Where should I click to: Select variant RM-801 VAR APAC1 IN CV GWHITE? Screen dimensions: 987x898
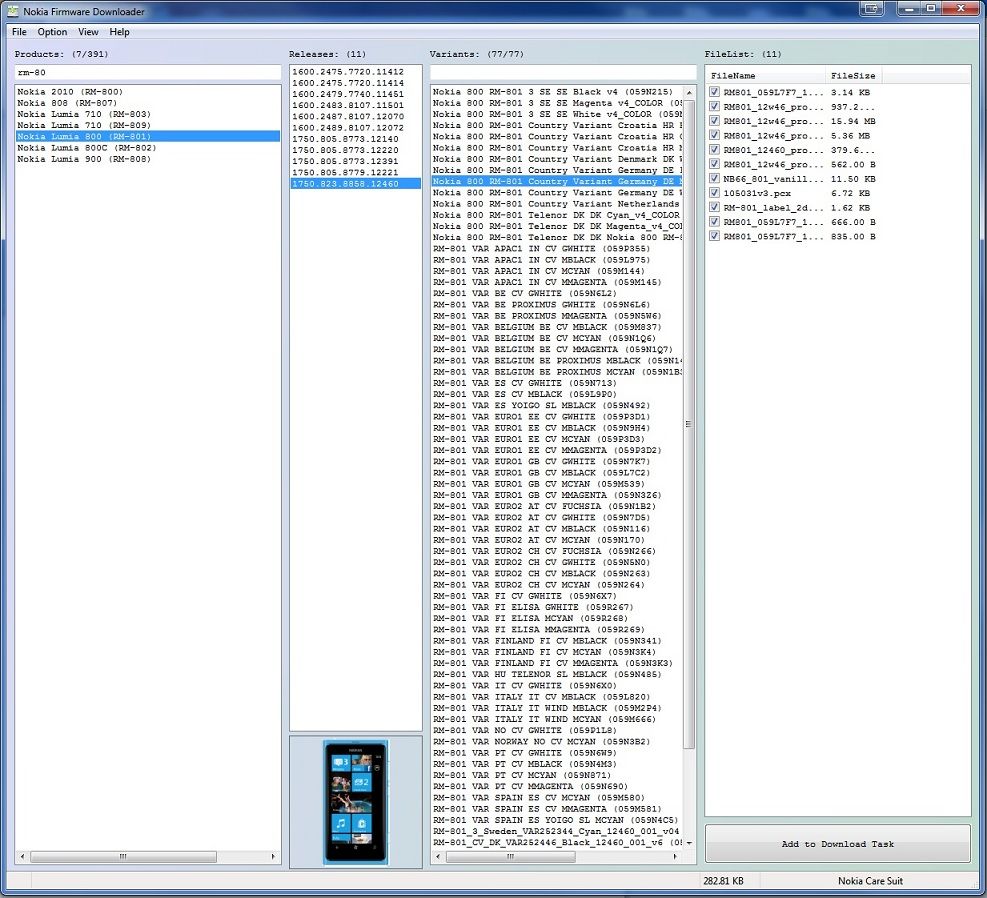tap(557, 248)
